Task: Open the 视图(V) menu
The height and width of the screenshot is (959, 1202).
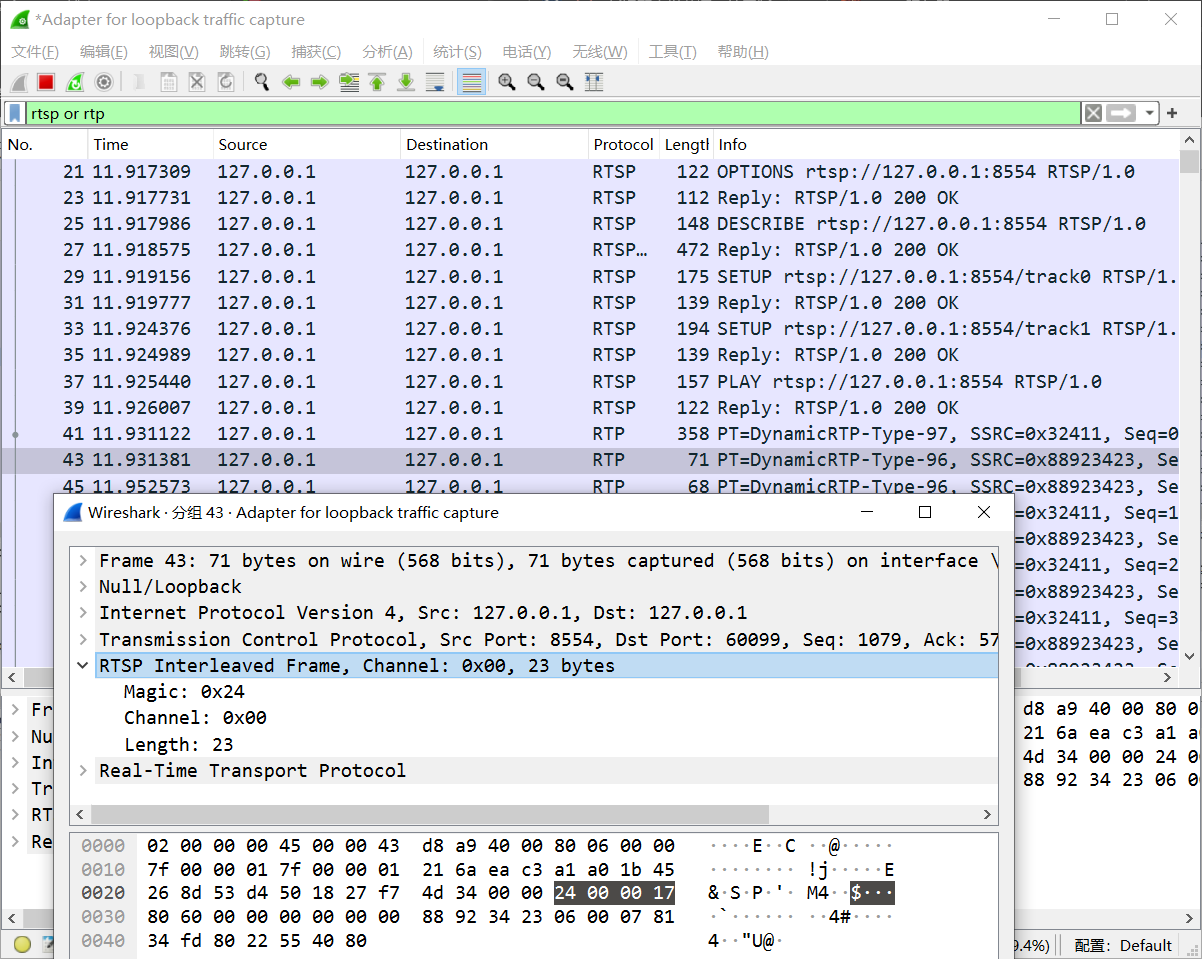Action: pyautogui.click(x=173, y=52)
